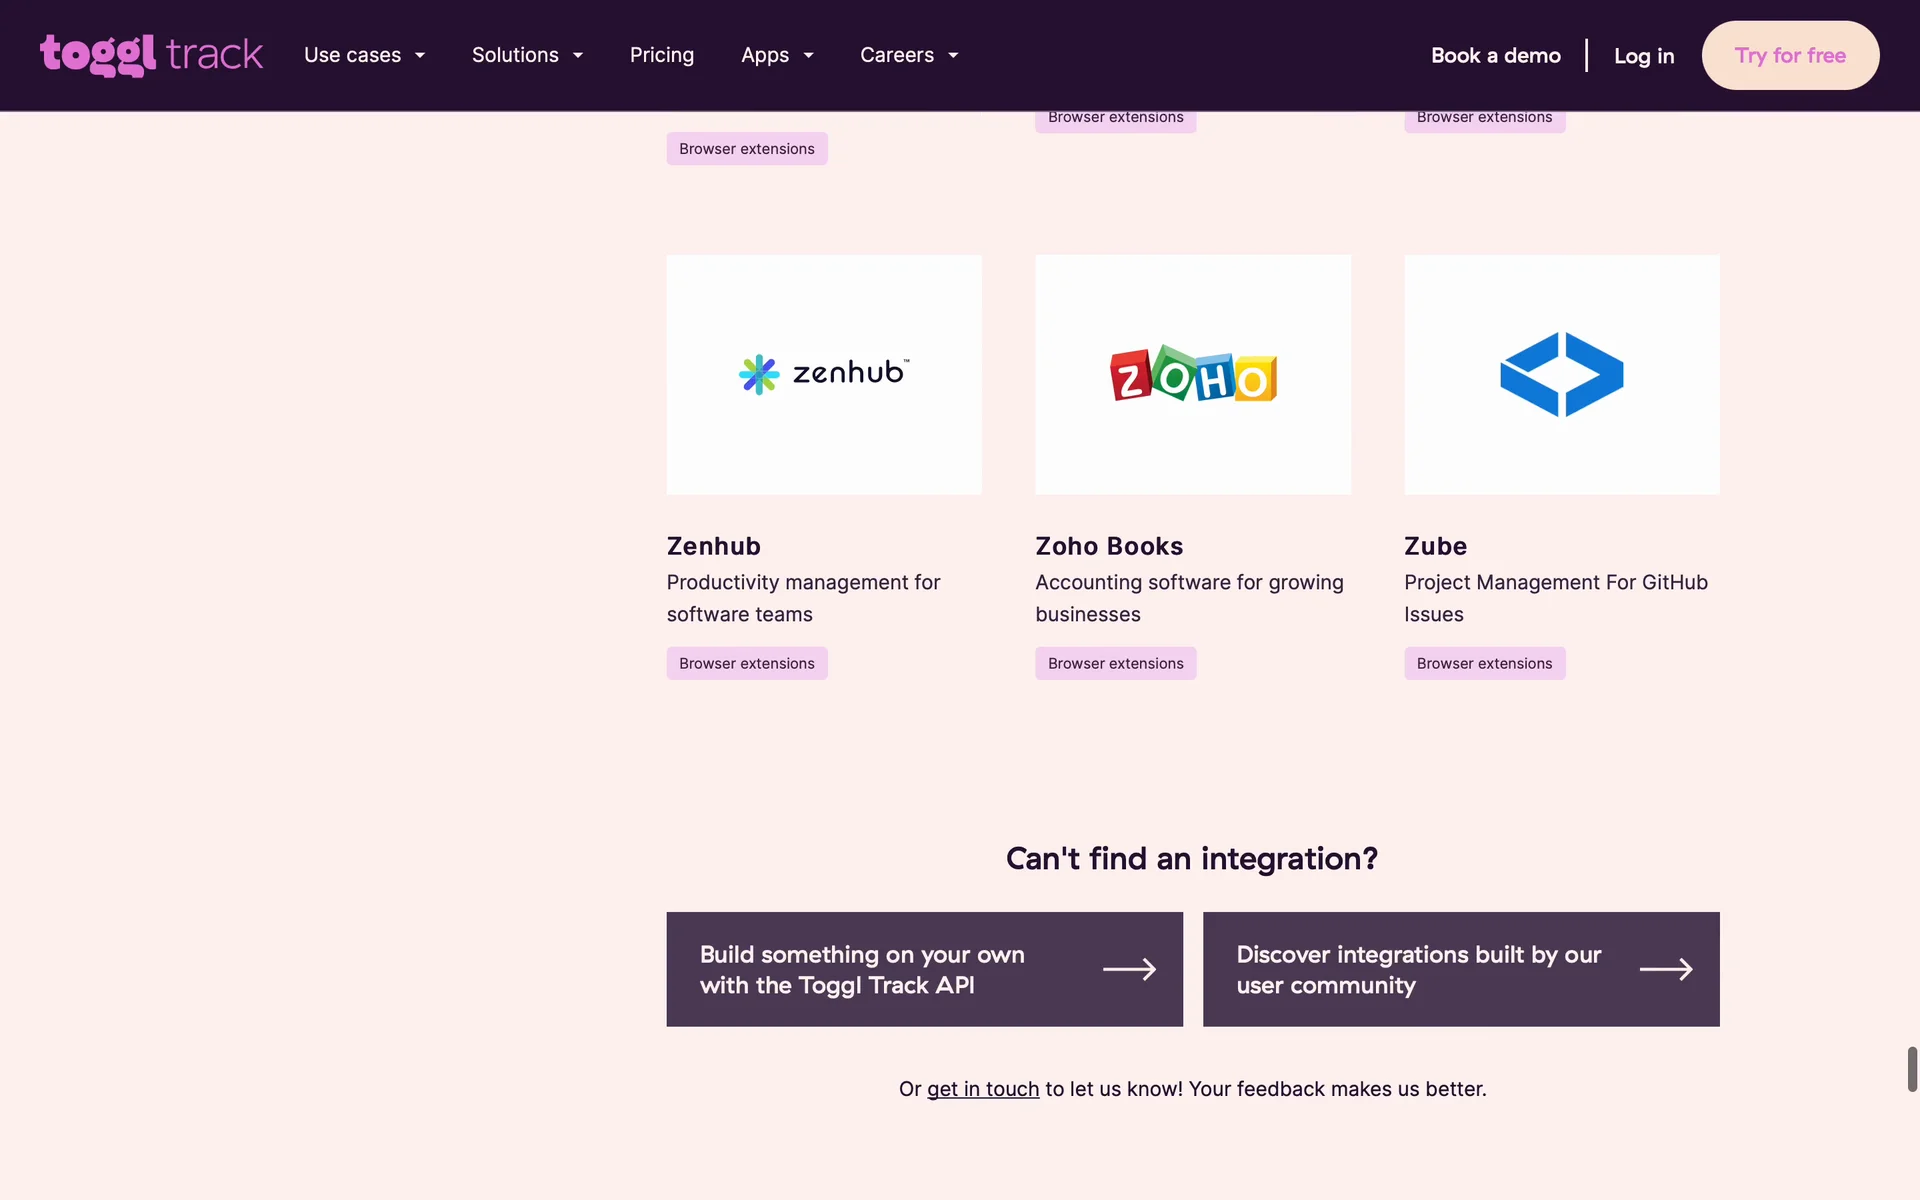Click the Zoho logo image
Image resolution: width=1920 pixels, height=1200 pixels.
point(1192,374)
